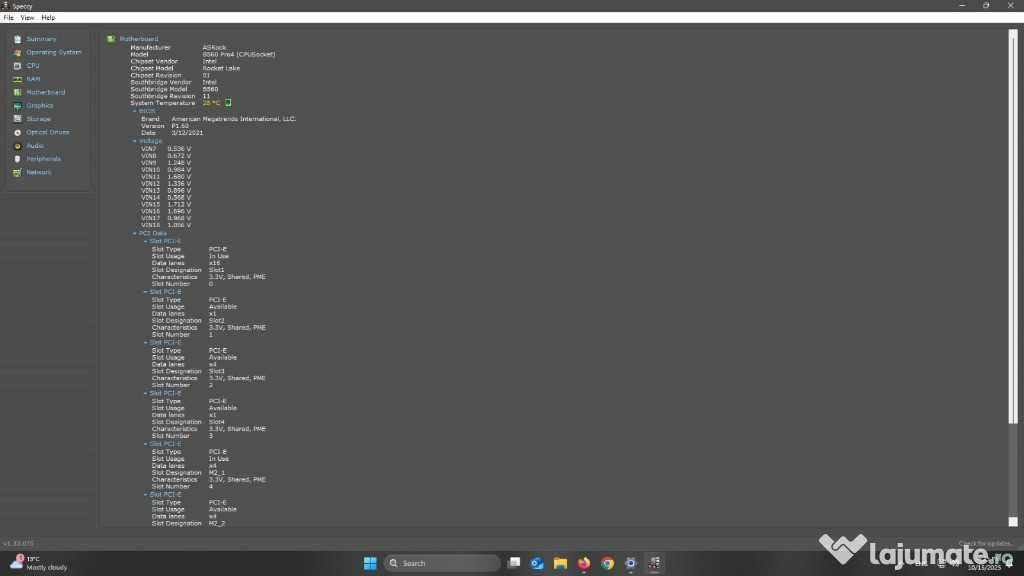This screenshot has height=576, width=1024.
Task: Select the Network icon in sidebar
Action: point(18,172)
